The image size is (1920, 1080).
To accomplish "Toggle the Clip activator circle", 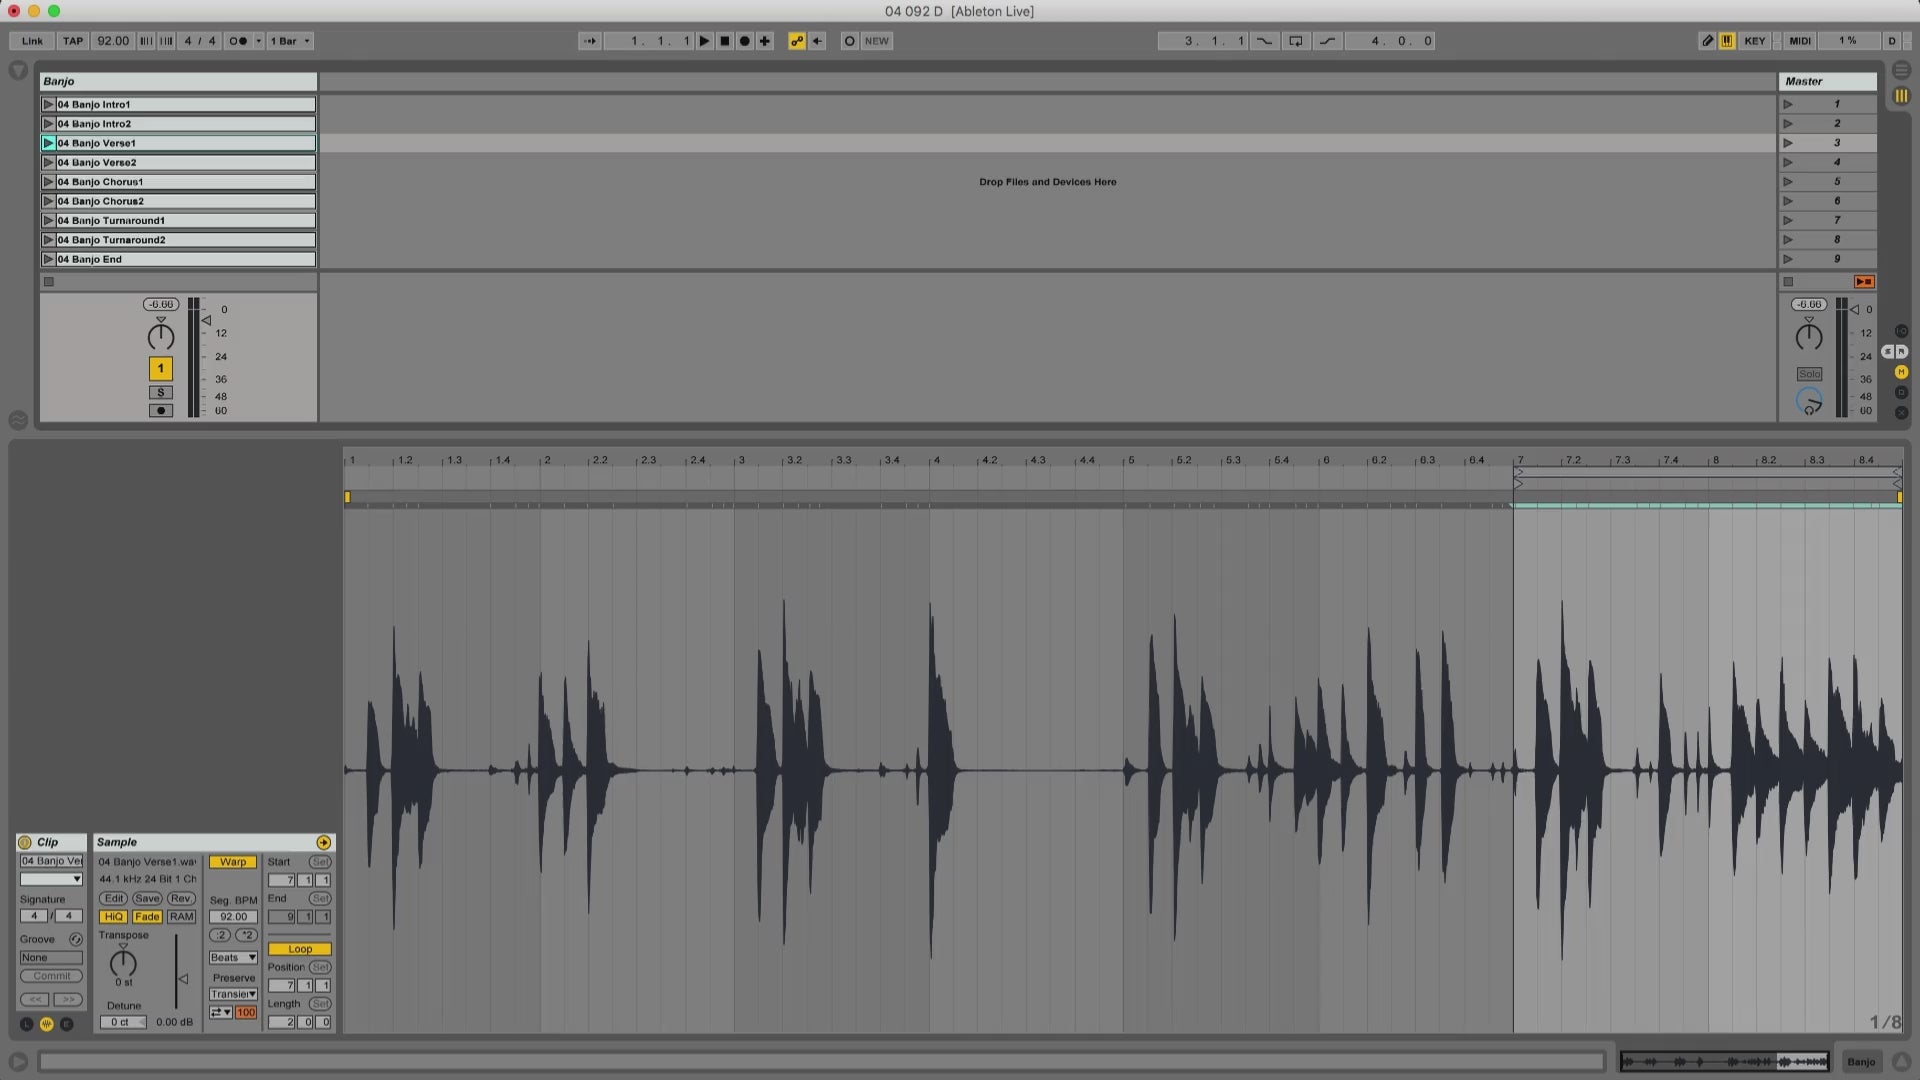I will pos(25,843).
